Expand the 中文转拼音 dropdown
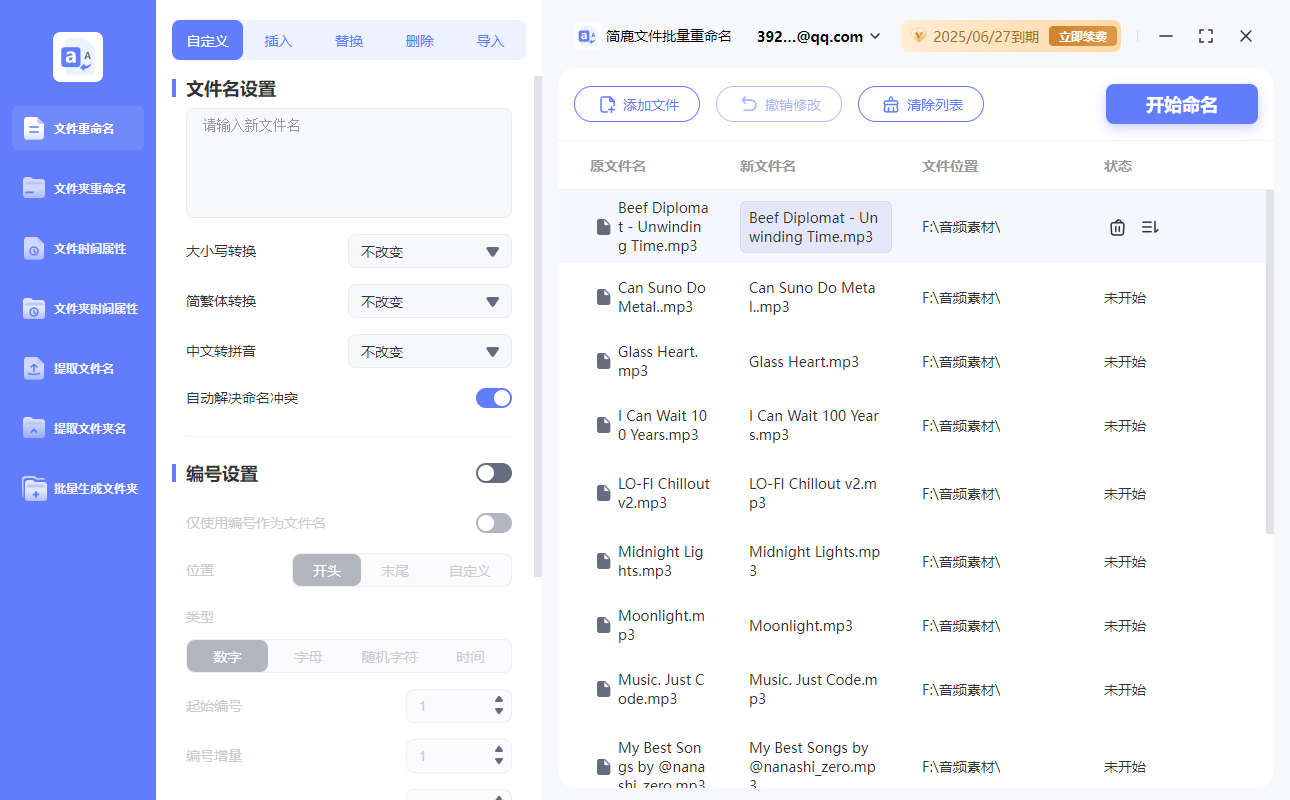Screen dimensions: 1290x800 pos(429,351)
